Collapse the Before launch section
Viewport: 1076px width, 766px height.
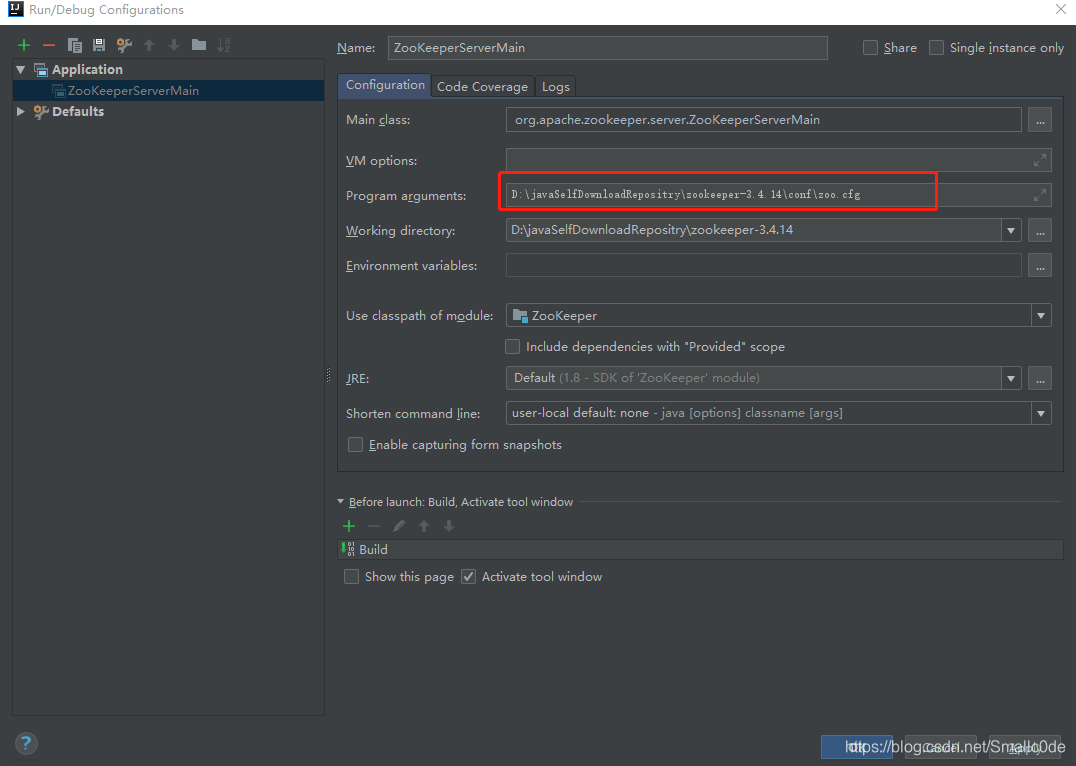(x=340, y=502)
